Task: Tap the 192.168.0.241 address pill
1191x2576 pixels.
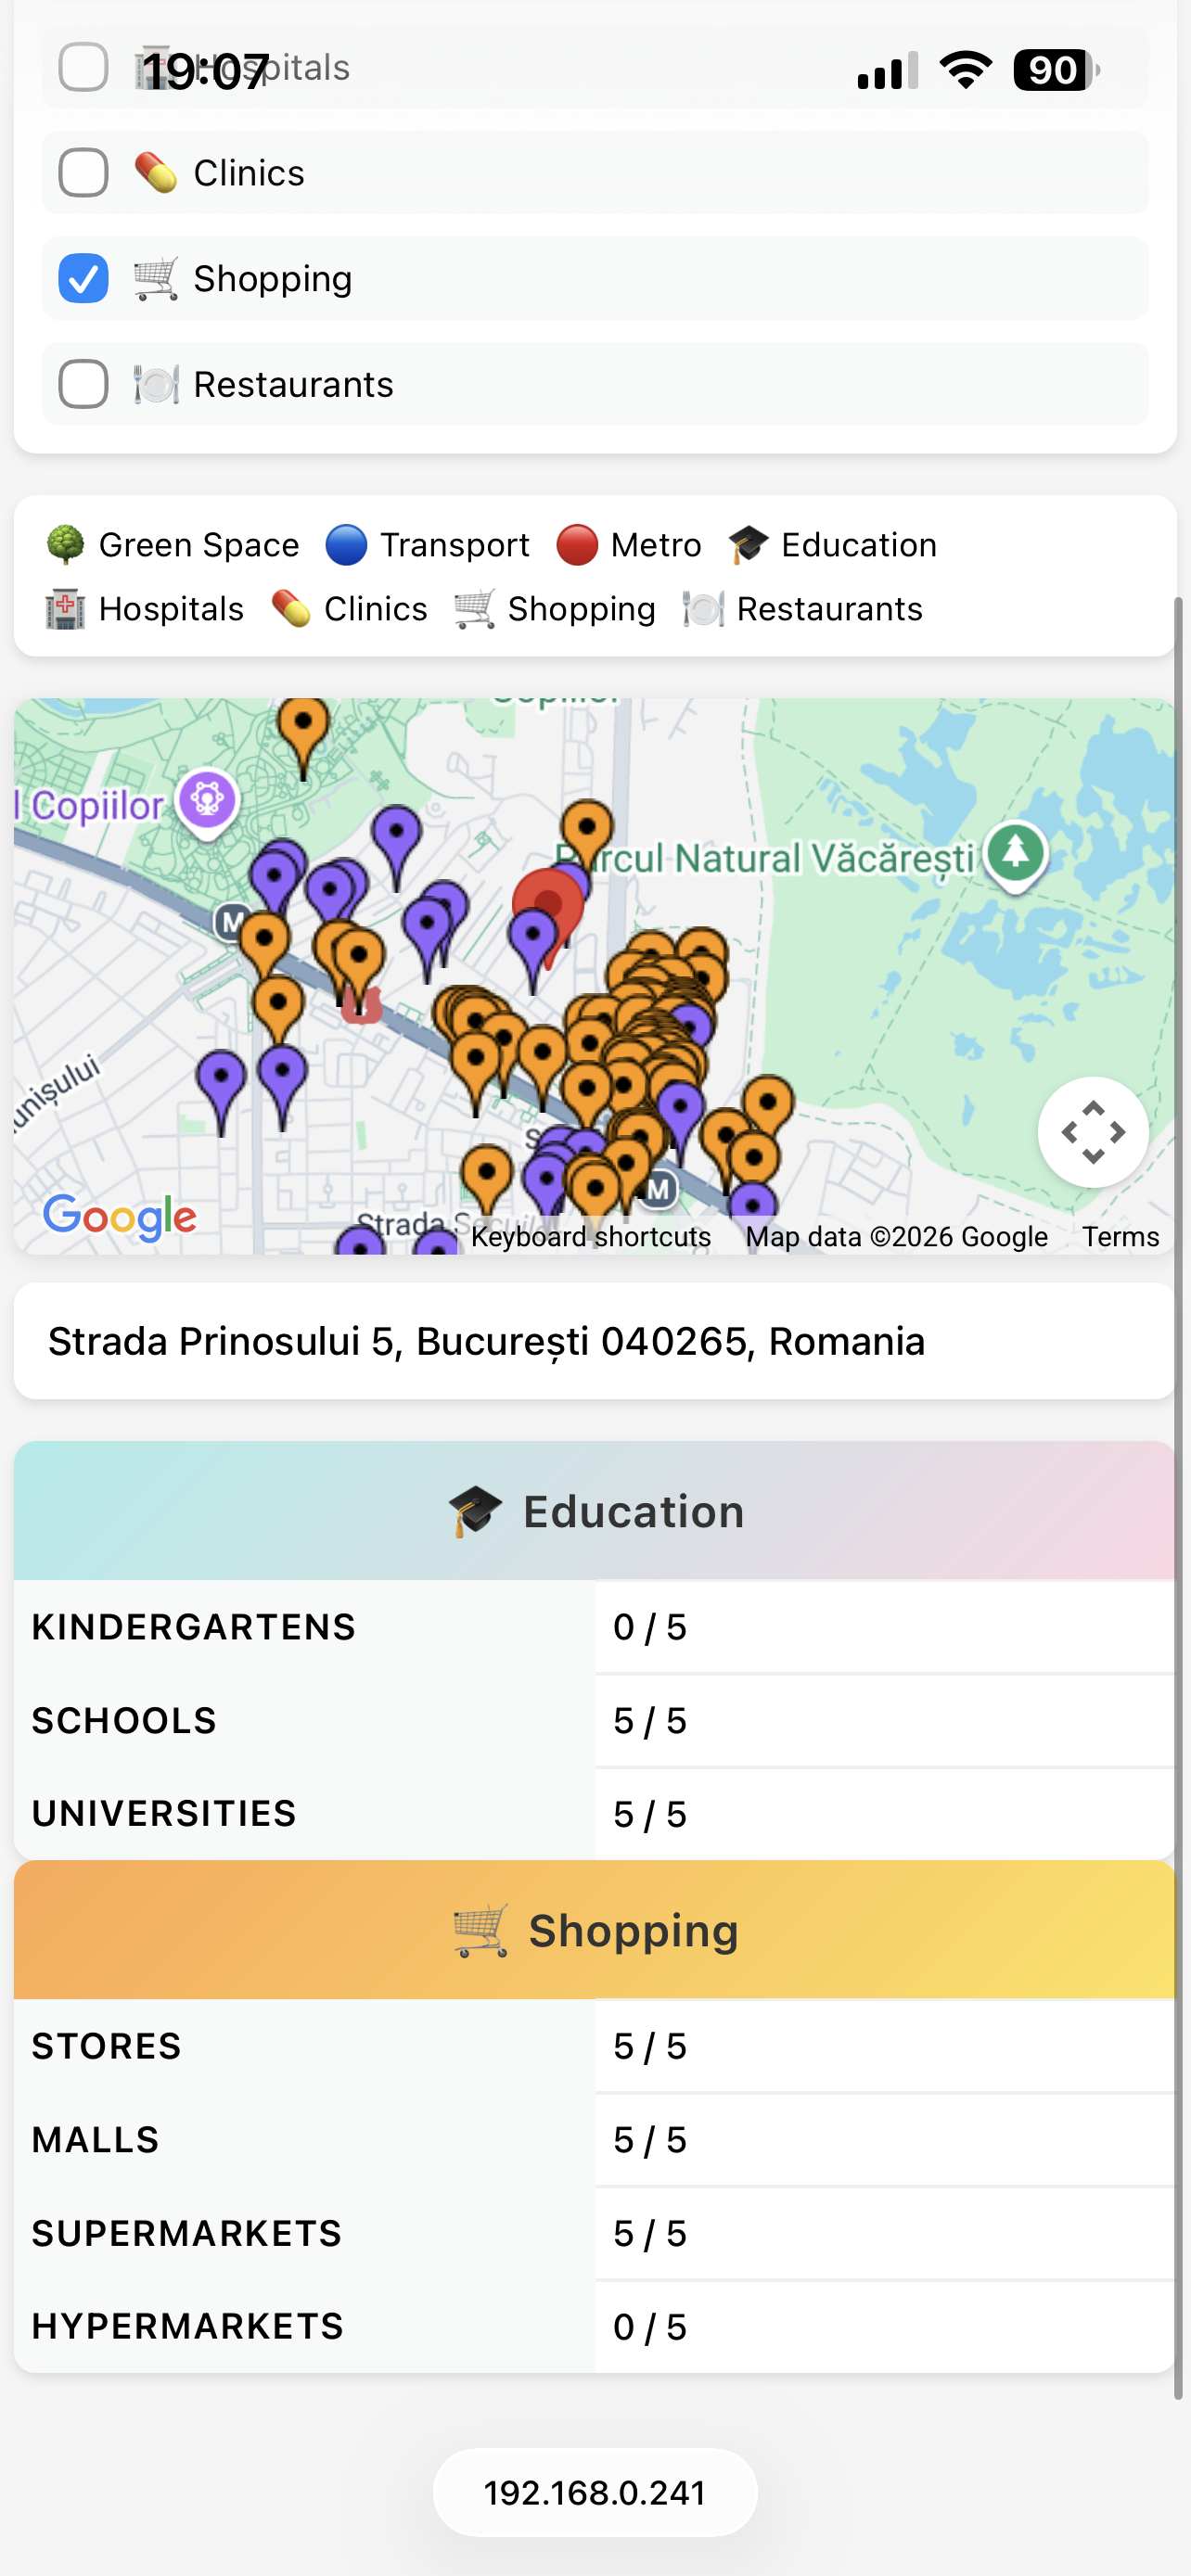Action: [595, 2493]
